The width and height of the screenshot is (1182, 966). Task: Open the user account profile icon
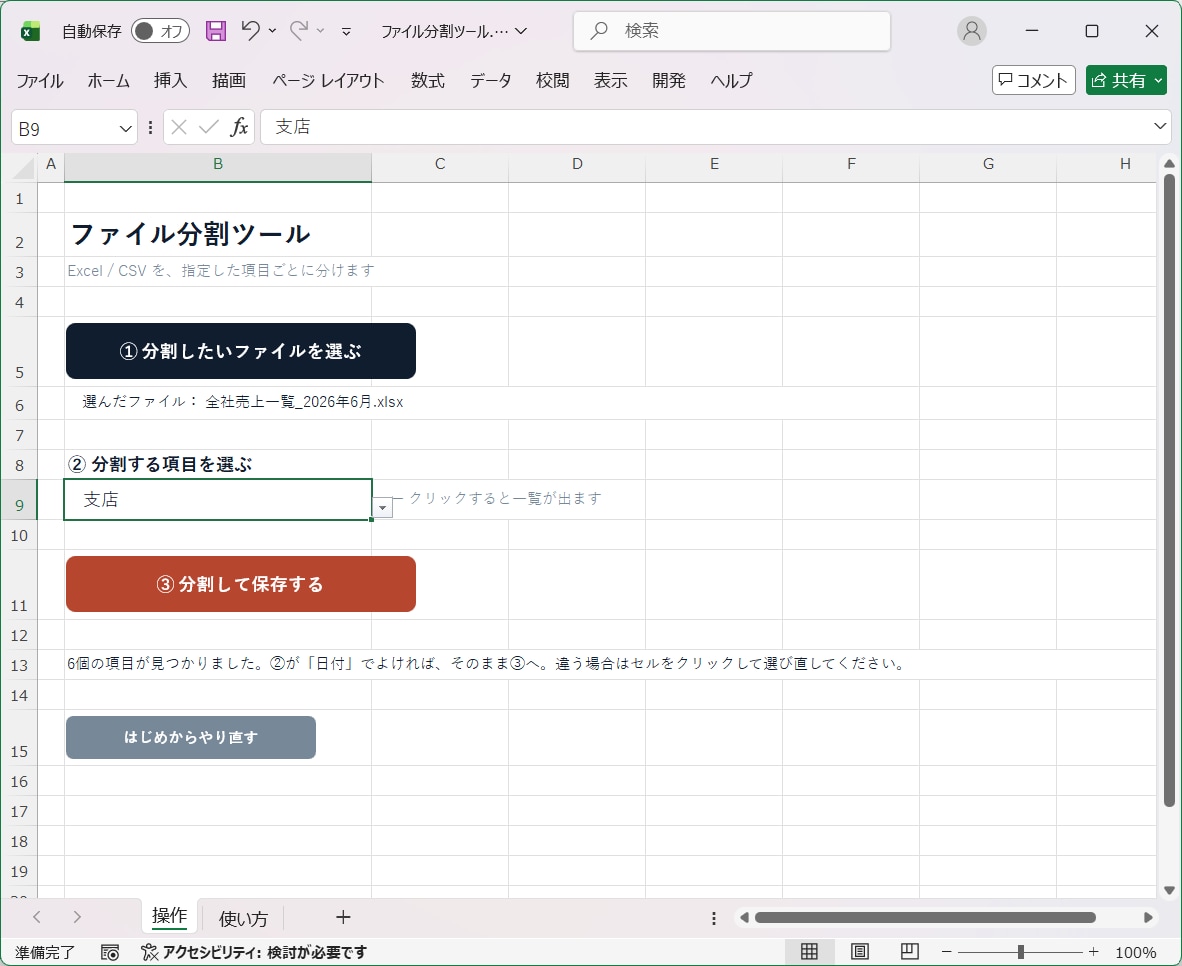coord(972,31)
